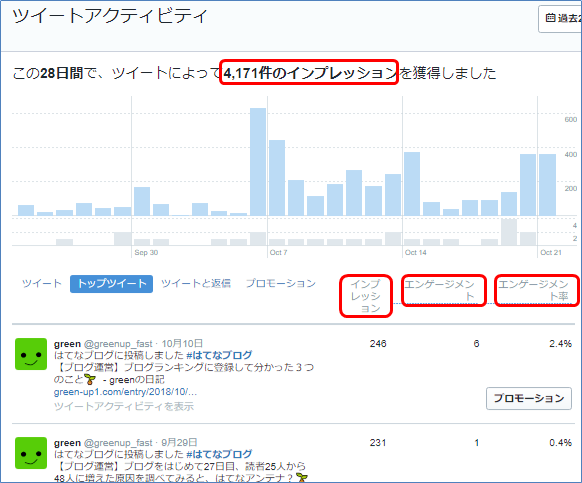Click the Oct 21 axis label
This screenshot has width=582, height=483.
551,252
